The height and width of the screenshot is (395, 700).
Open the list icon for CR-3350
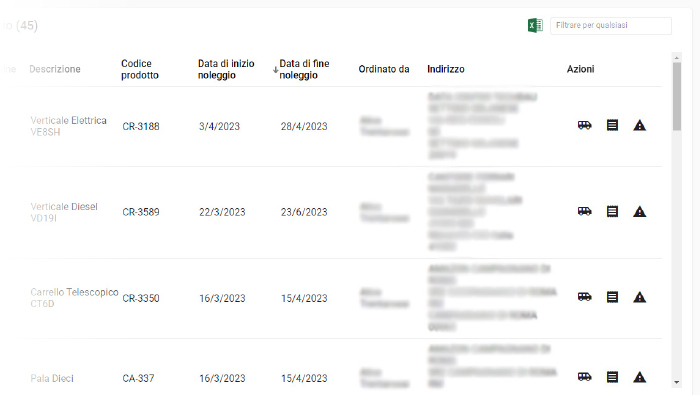click(612, 297)
